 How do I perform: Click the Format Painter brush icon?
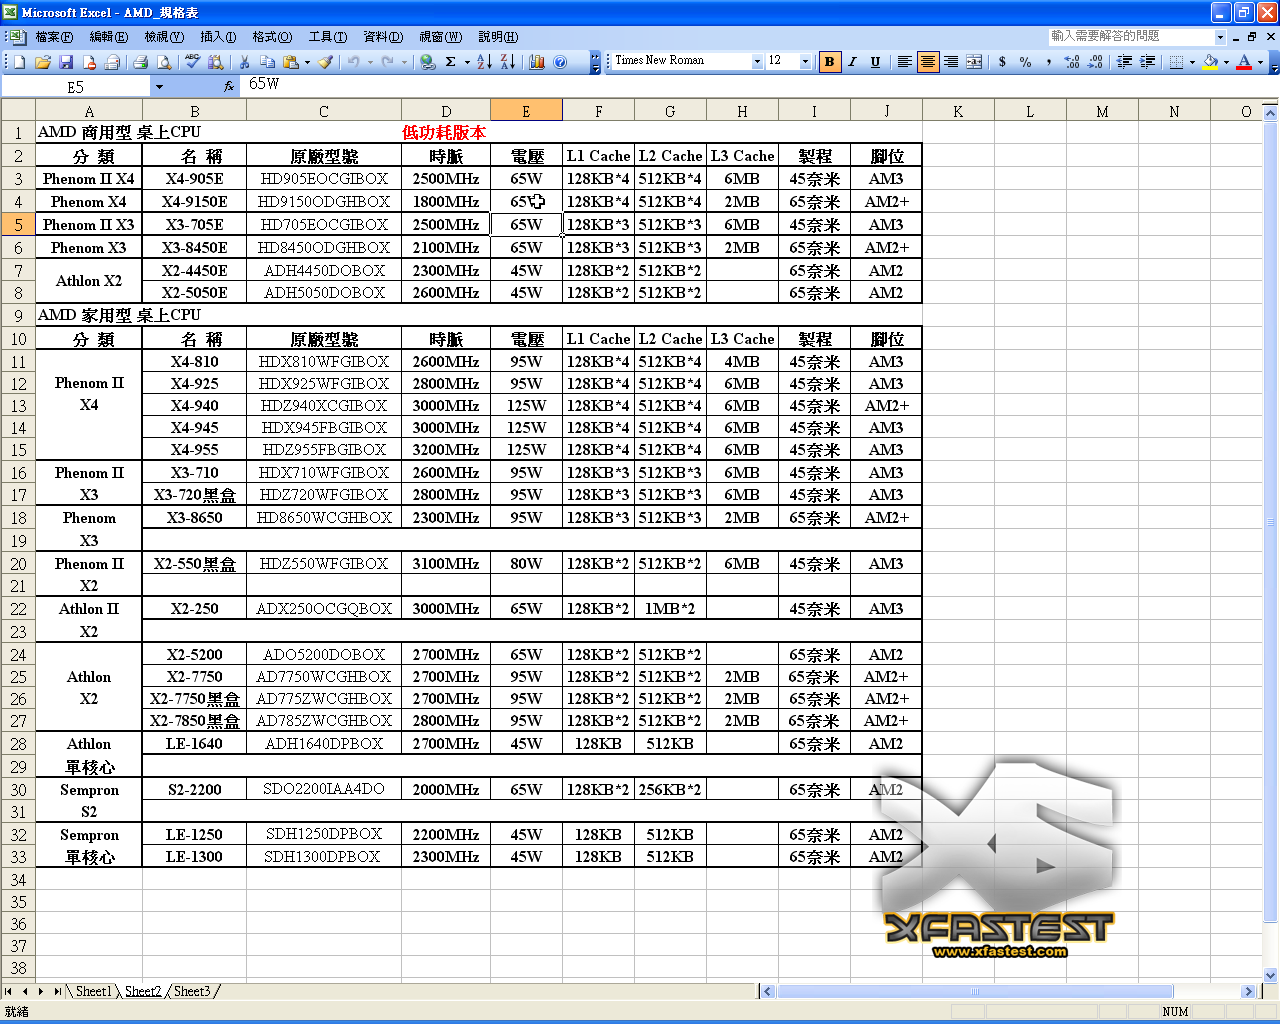(326, 62)
